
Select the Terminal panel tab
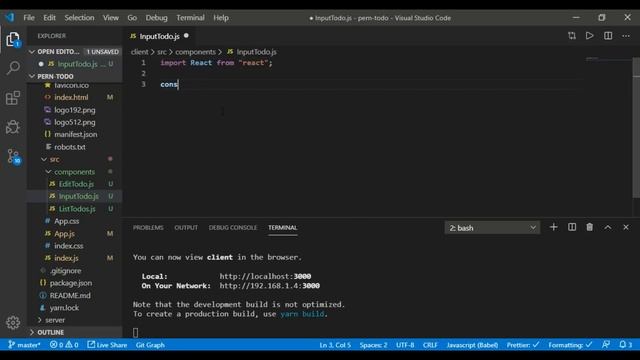(x=282, y=227)
